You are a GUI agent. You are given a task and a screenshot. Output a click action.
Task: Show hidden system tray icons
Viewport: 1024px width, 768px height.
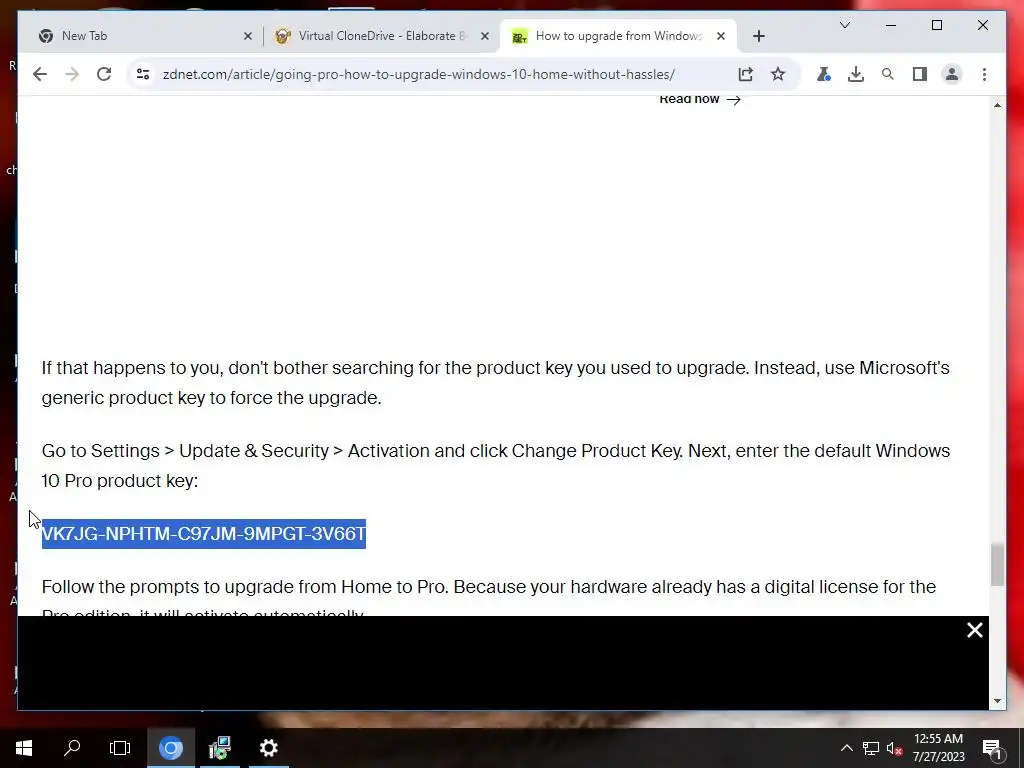click(846, 748)
